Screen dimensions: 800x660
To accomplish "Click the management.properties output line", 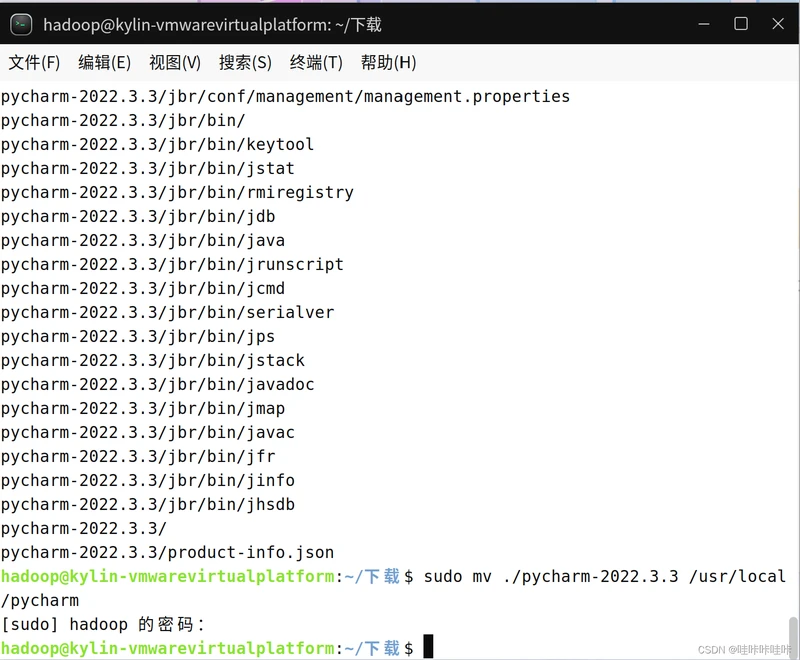I will point(285,96).
